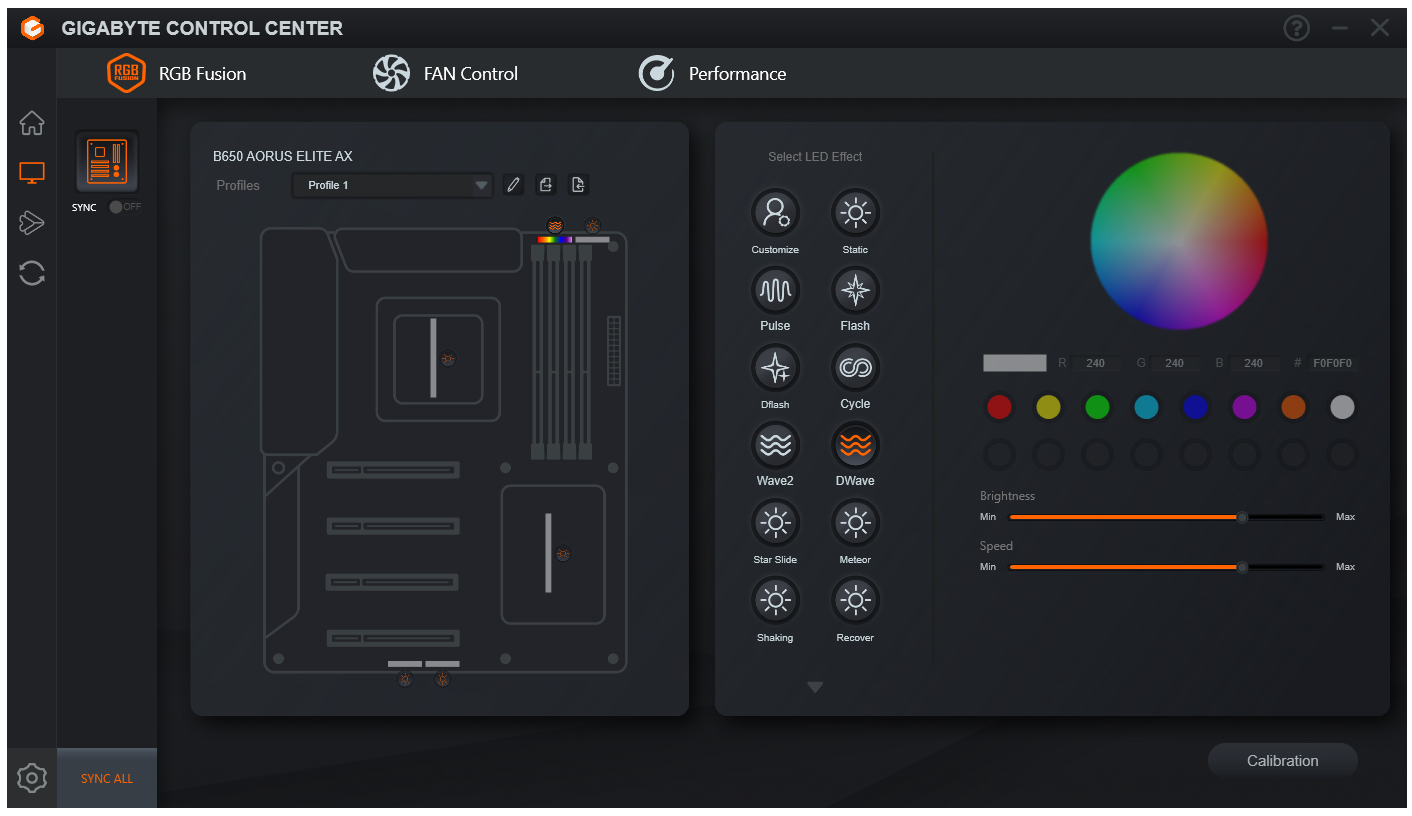
Task: Click the Gigabyte logo icon
Action: tap(33, 29)
